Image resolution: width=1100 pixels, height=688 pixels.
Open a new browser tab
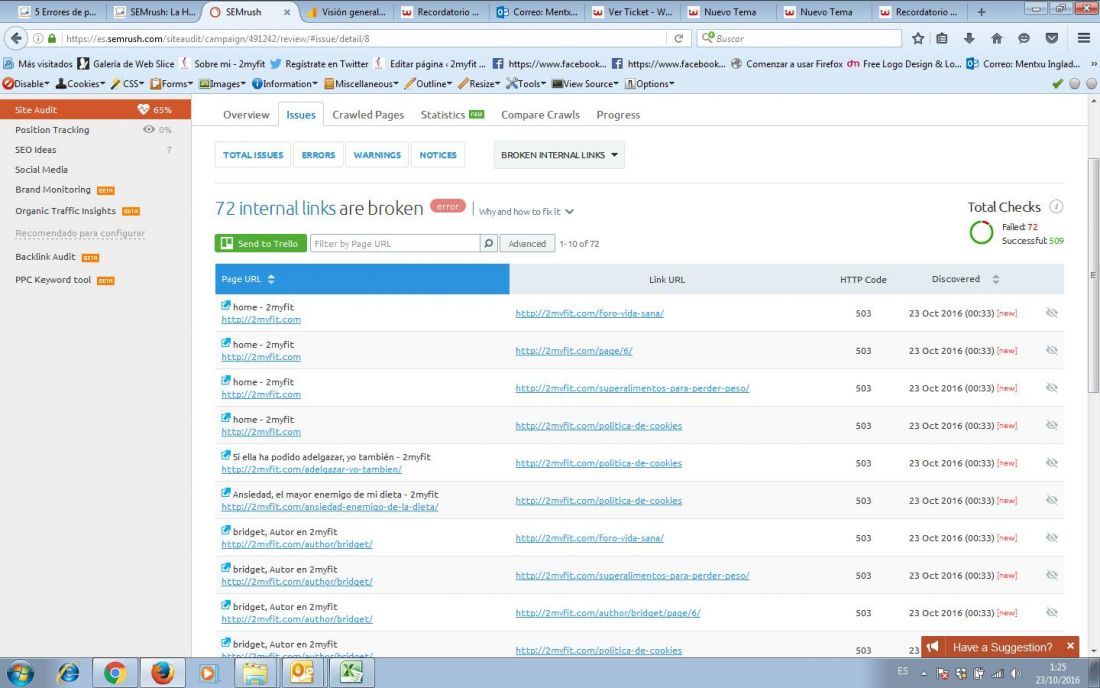pos(981,12)
